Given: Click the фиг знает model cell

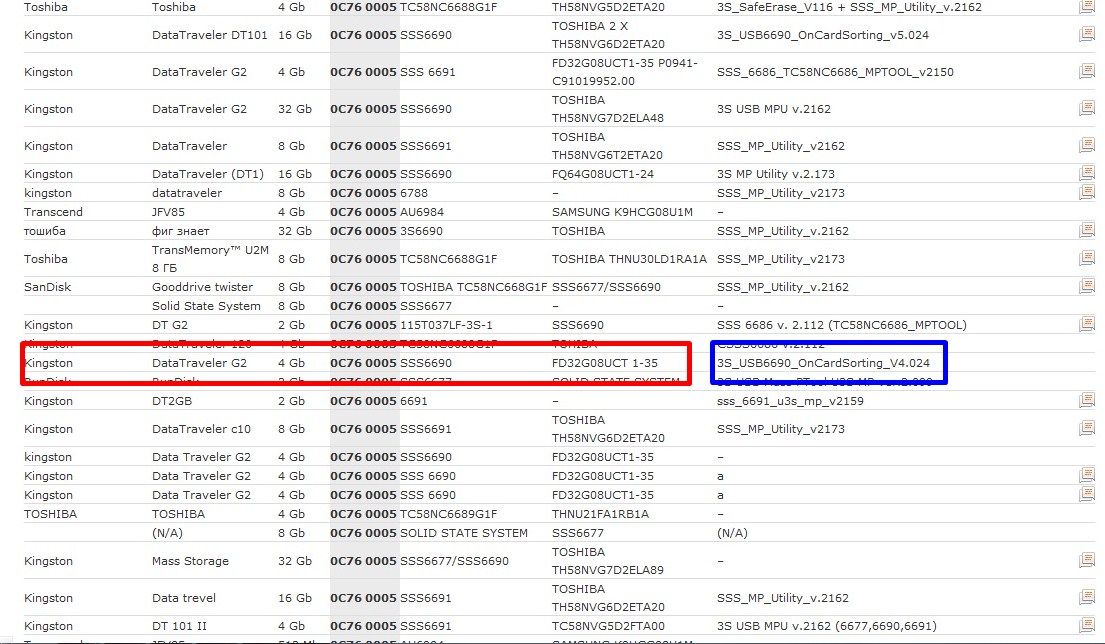Looking at the screenshot, I should click(x=181, y=231).
